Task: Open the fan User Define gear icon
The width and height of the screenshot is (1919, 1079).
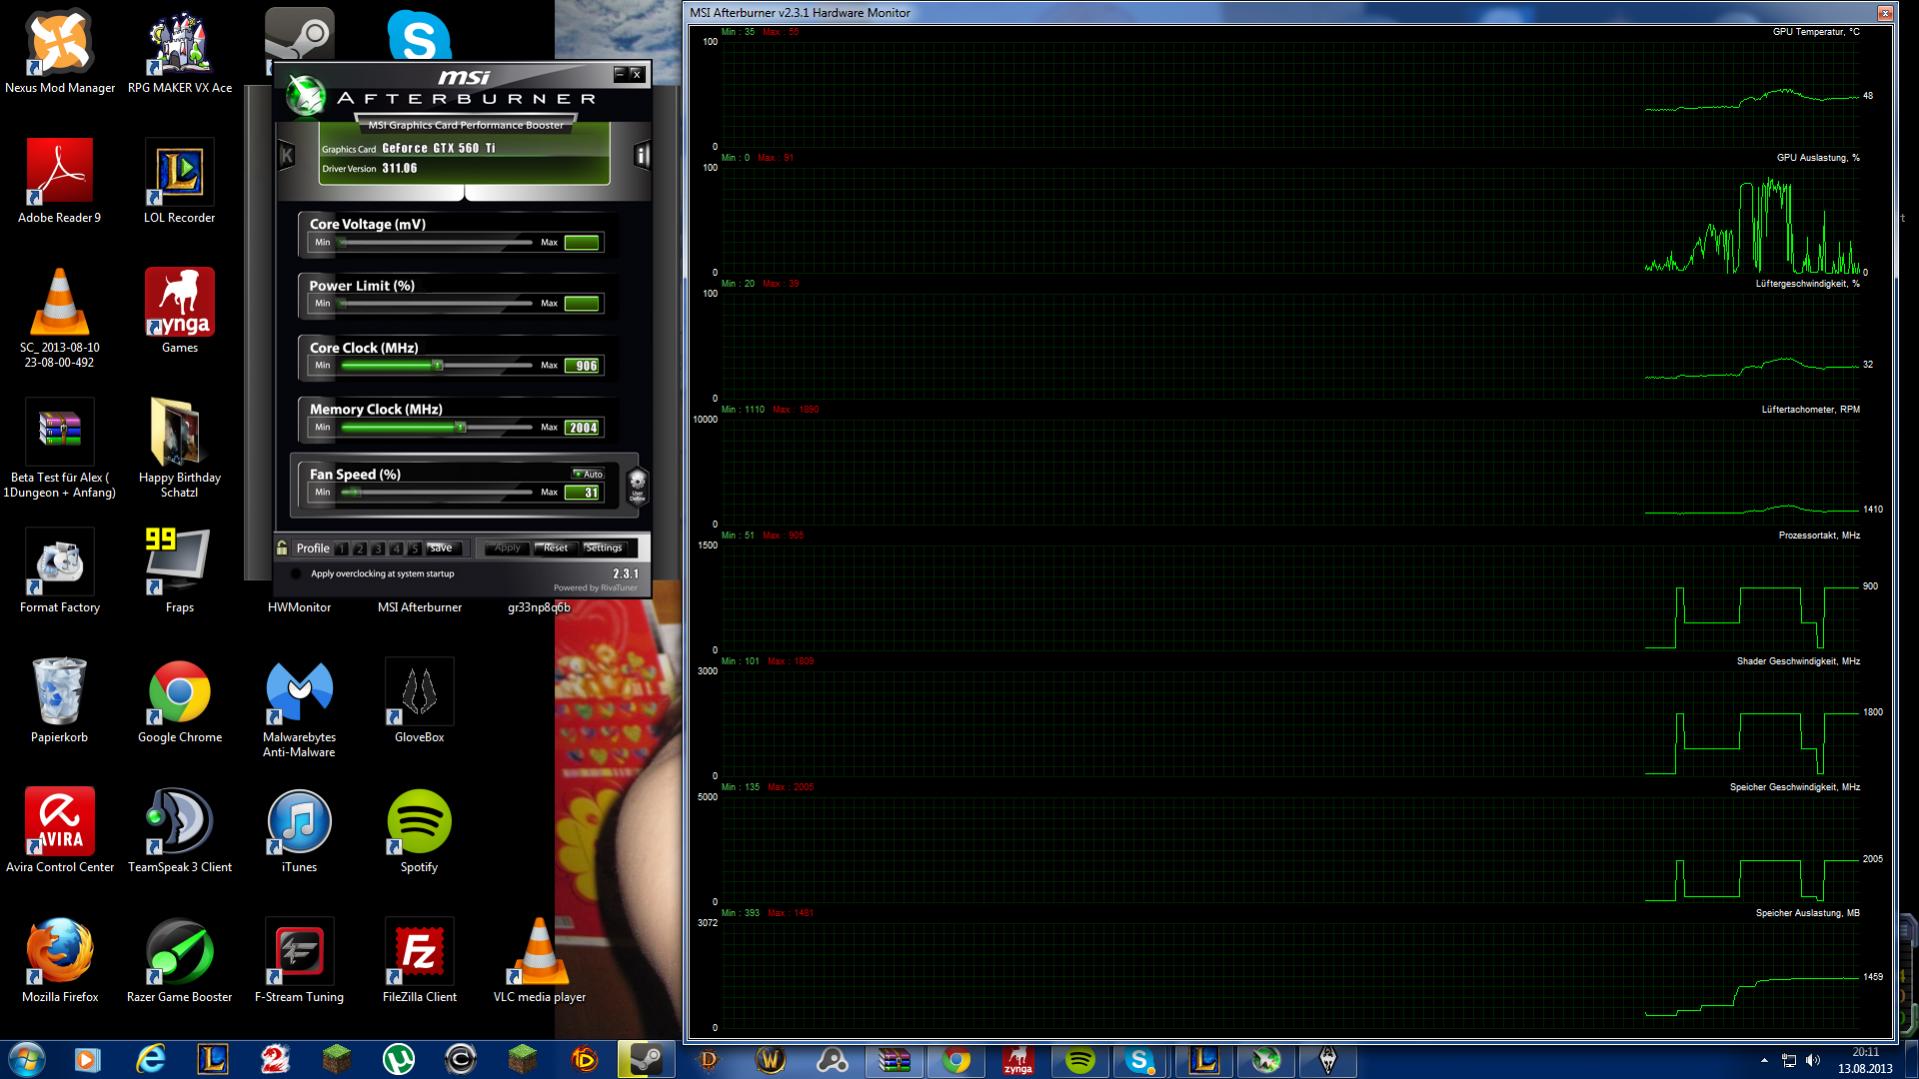Action: coord(637,485)
